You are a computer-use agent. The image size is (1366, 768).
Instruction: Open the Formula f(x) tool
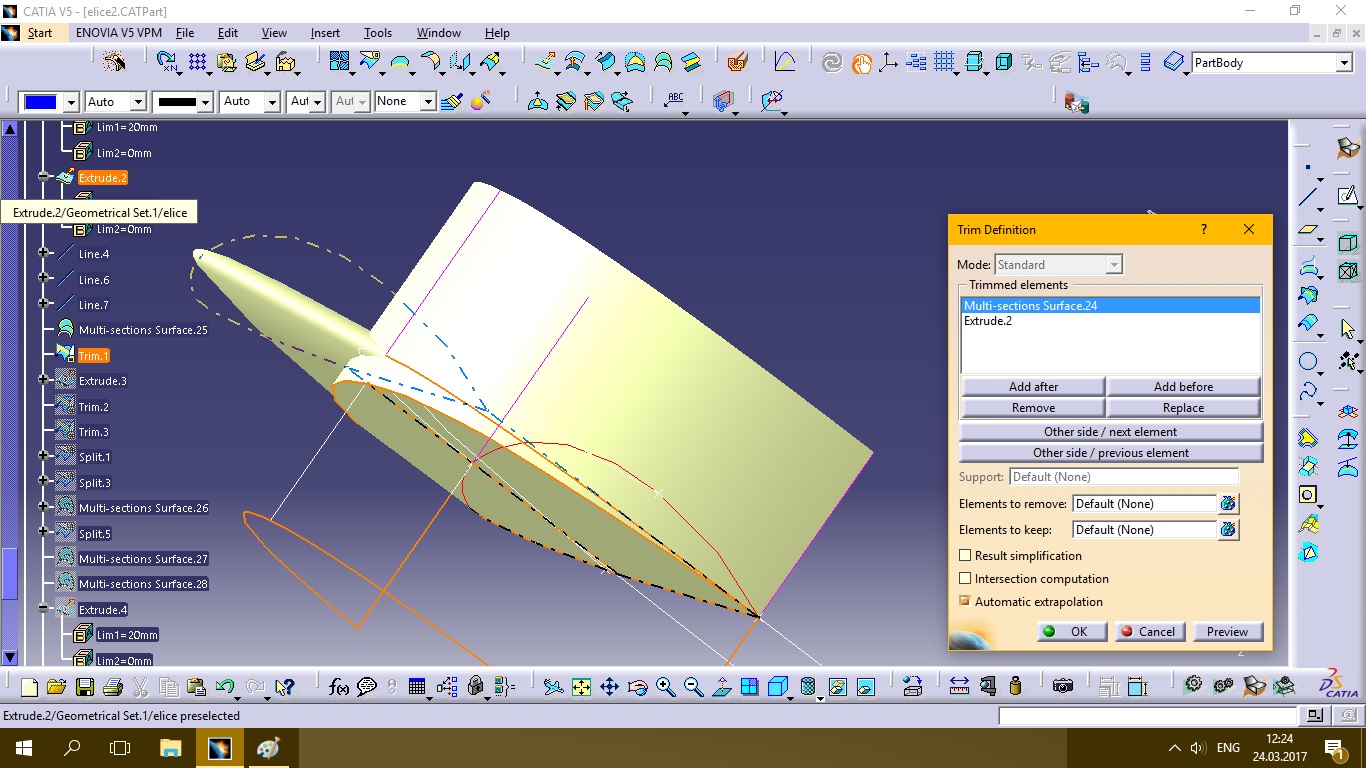pyautogui.click(x=339, y=687)
